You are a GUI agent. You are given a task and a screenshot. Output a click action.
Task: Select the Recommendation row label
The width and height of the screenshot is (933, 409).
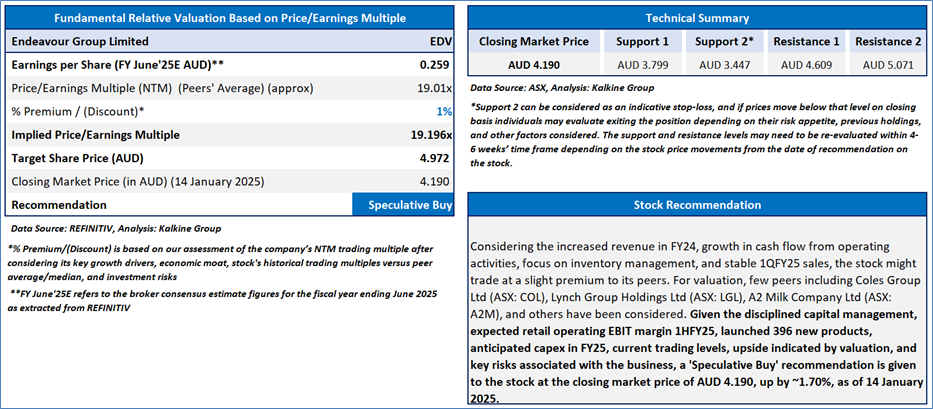coord(60,205)
